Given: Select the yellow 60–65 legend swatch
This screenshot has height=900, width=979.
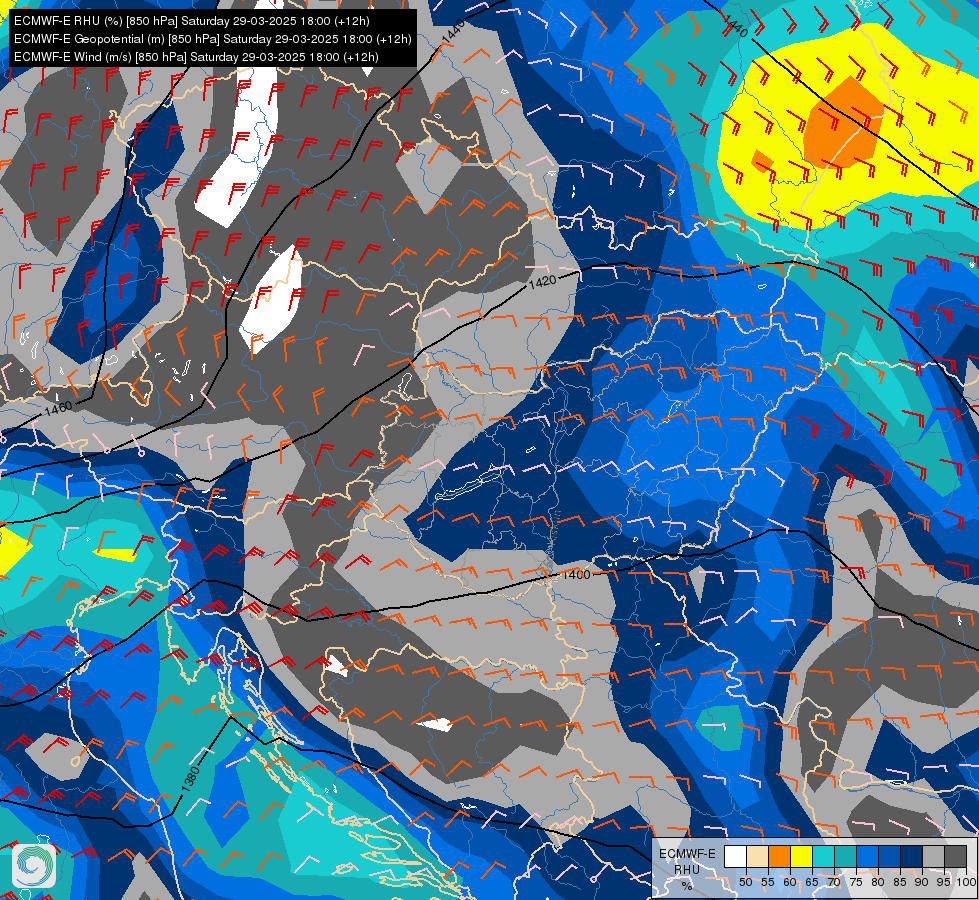Looking at the screenshot, I should [x=802, y=856].
